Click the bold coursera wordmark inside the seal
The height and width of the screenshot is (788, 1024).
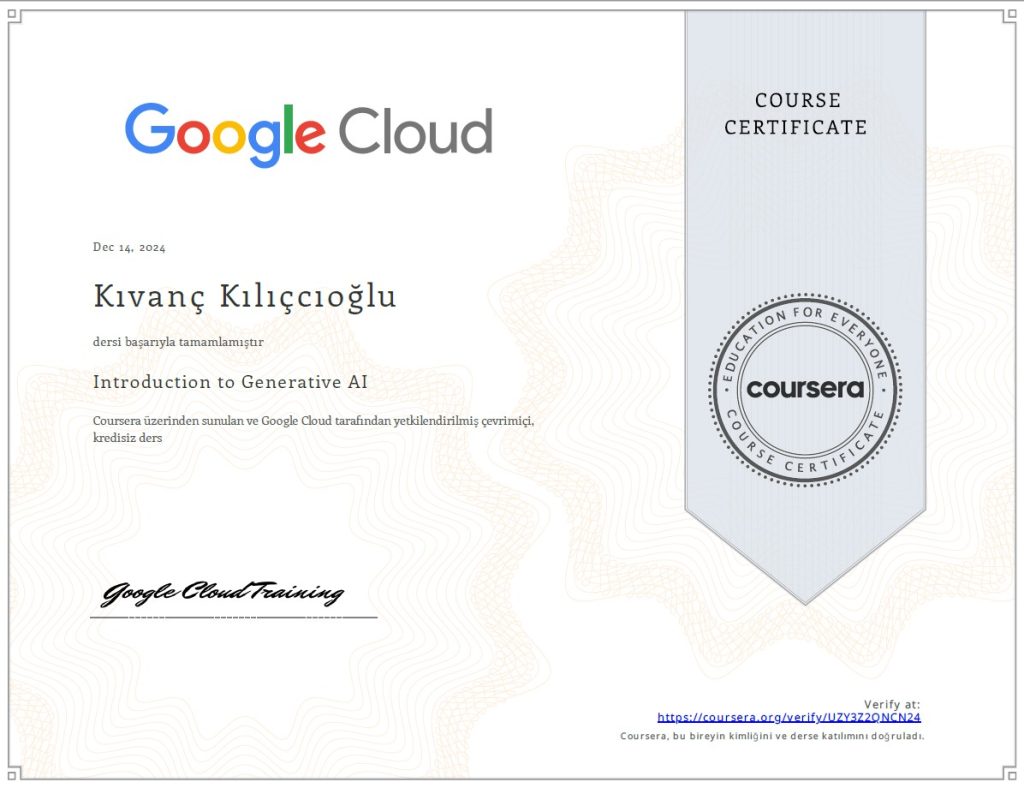click(x=805, y=389)
